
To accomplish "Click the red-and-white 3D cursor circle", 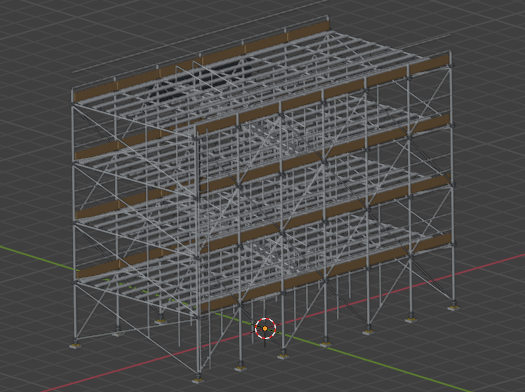I will click(x=265, y=328).
